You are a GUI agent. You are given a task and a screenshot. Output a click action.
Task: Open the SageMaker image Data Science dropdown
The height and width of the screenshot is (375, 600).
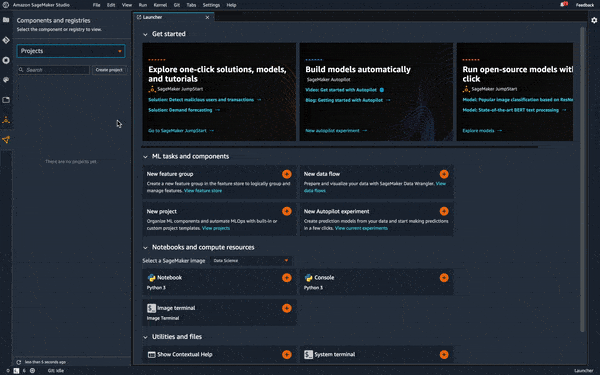click(251, 261)
